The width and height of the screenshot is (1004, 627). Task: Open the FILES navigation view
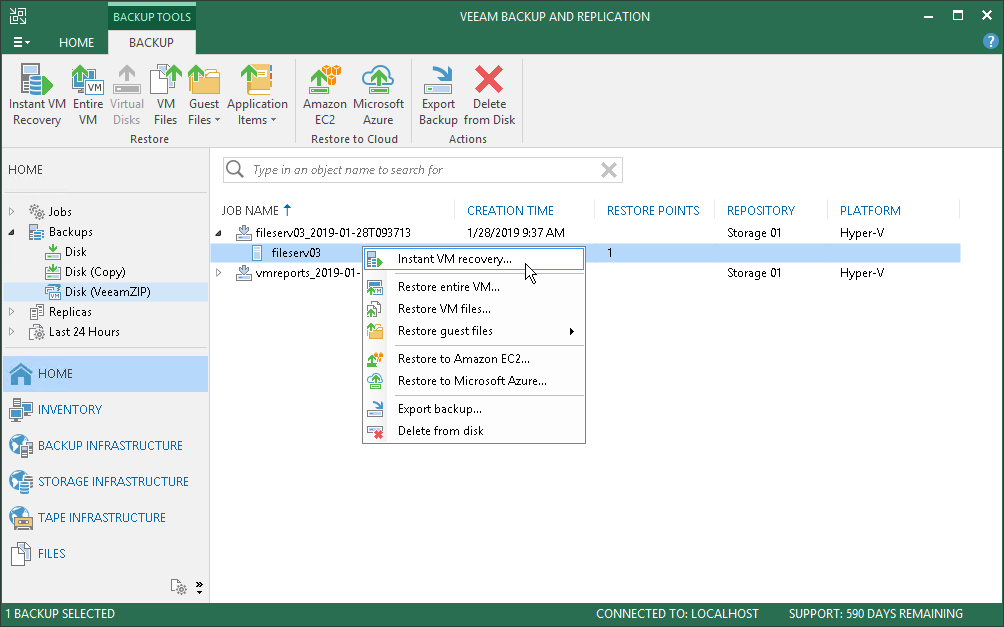coord(106,553)
